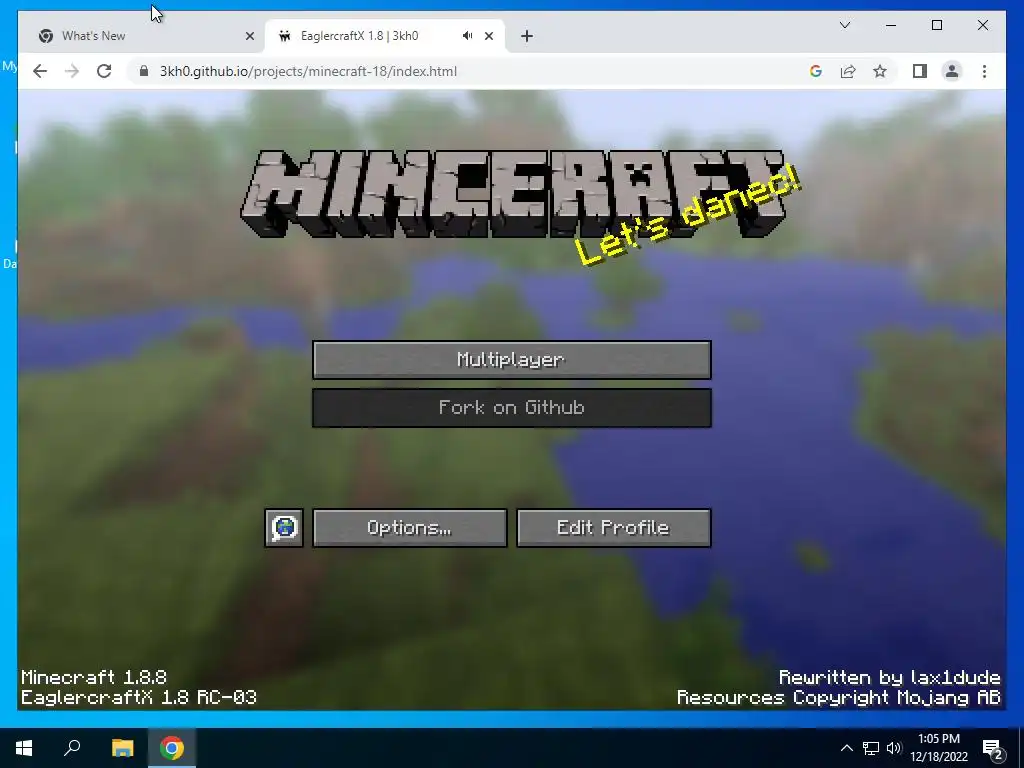Open the Chrome profile menu
Viewport: 1024px width, 768px height.
[x=952, y=71]
